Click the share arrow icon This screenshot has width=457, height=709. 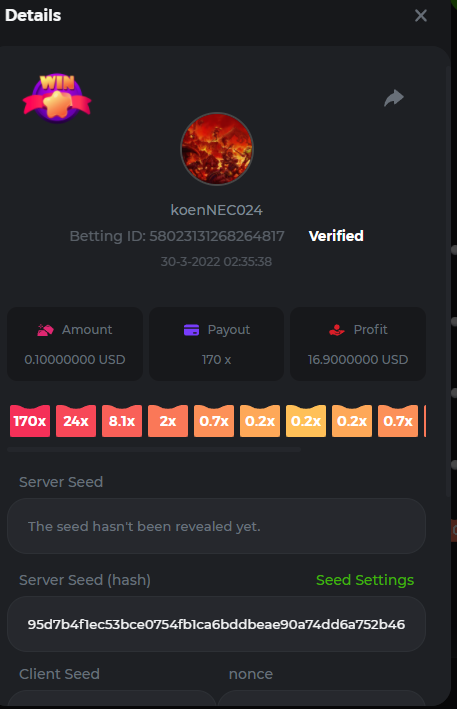[394, 98]
